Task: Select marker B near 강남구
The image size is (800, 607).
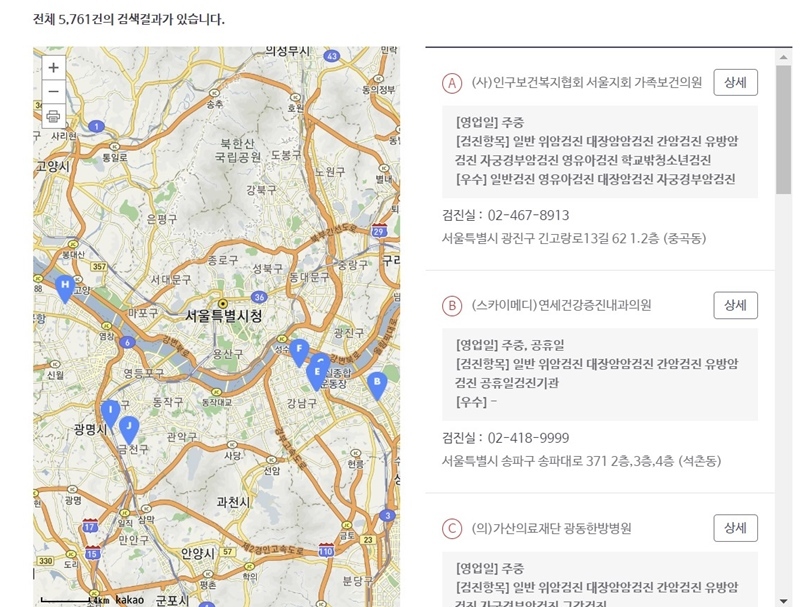Action: click(377, 382)
